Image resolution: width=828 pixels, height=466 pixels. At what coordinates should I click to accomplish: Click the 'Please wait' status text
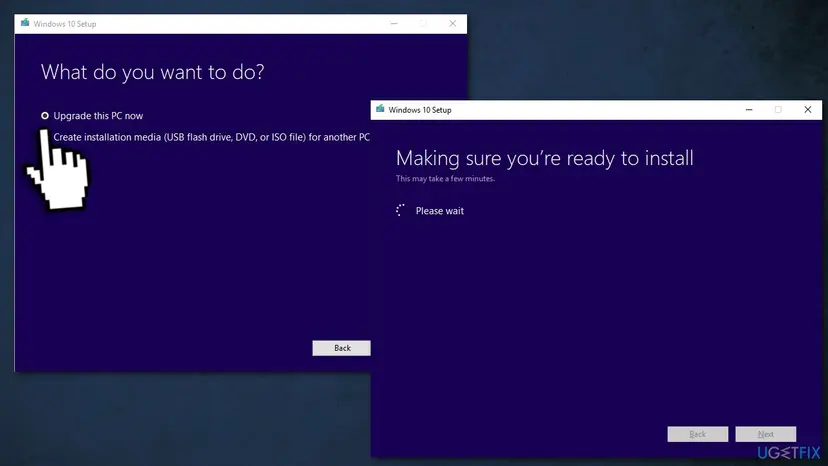(439, 211)
